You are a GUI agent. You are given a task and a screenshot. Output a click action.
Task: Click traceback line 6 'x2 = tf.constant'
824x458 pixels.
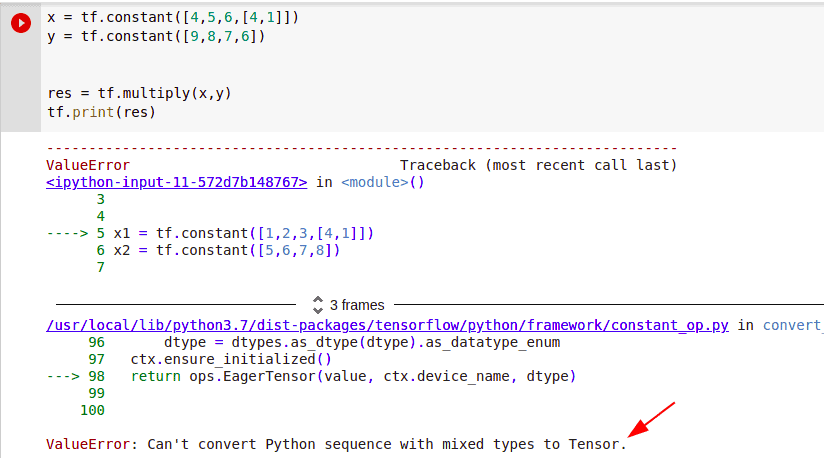tap(227, 250)
